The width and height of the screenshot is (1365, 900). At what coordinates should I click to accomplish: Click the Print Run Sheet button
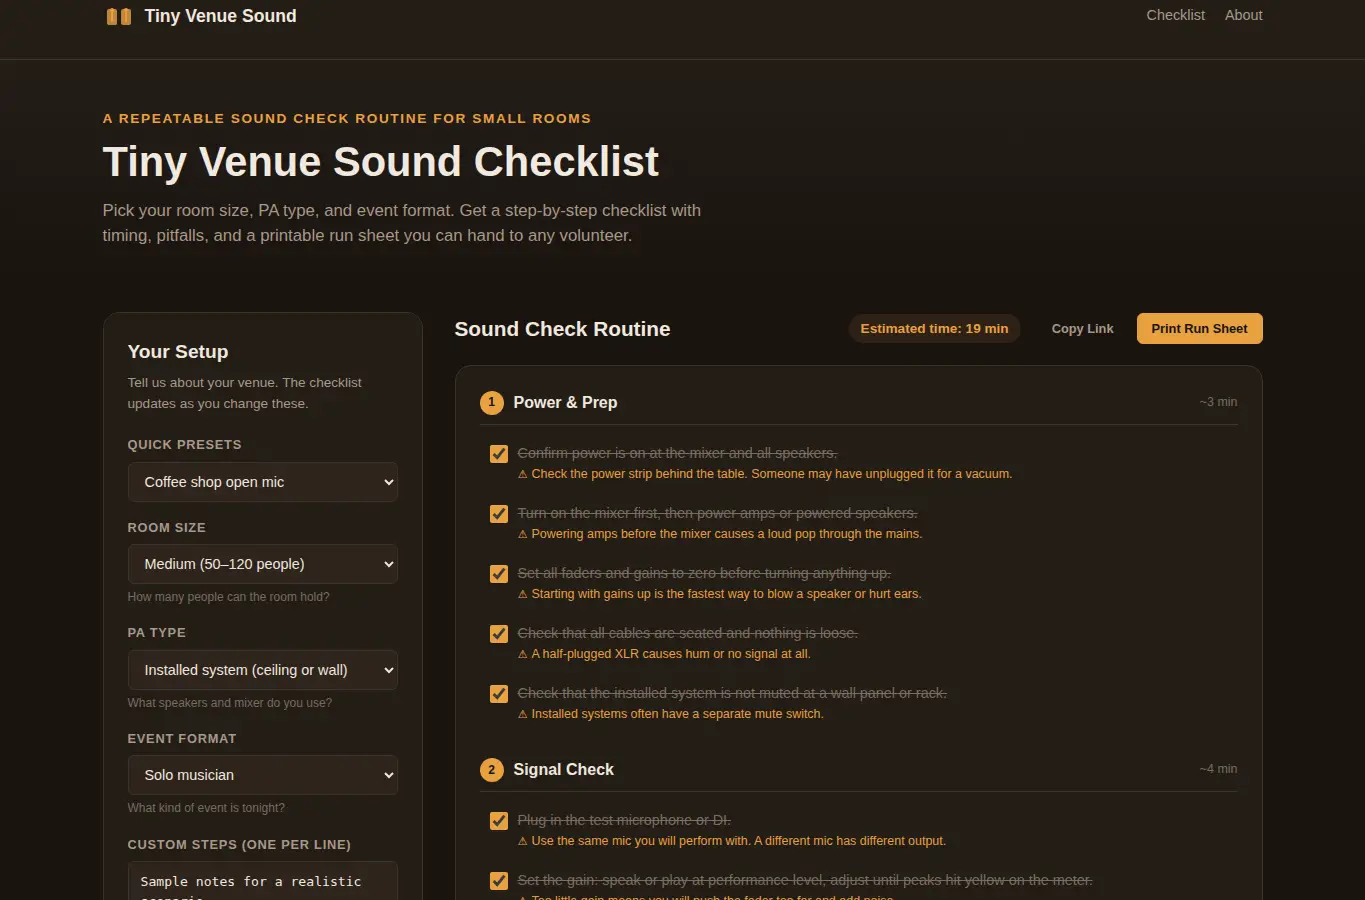click(x=1199, y=328)
